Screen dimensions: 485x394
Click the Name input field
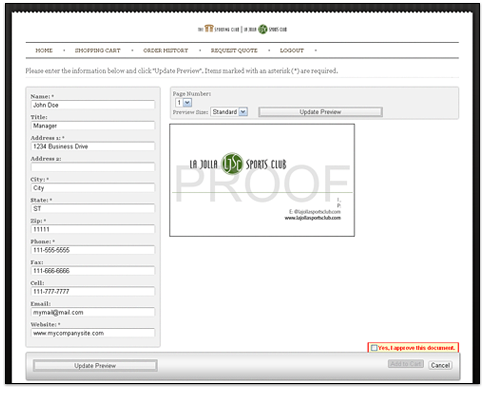pos(93,105)
